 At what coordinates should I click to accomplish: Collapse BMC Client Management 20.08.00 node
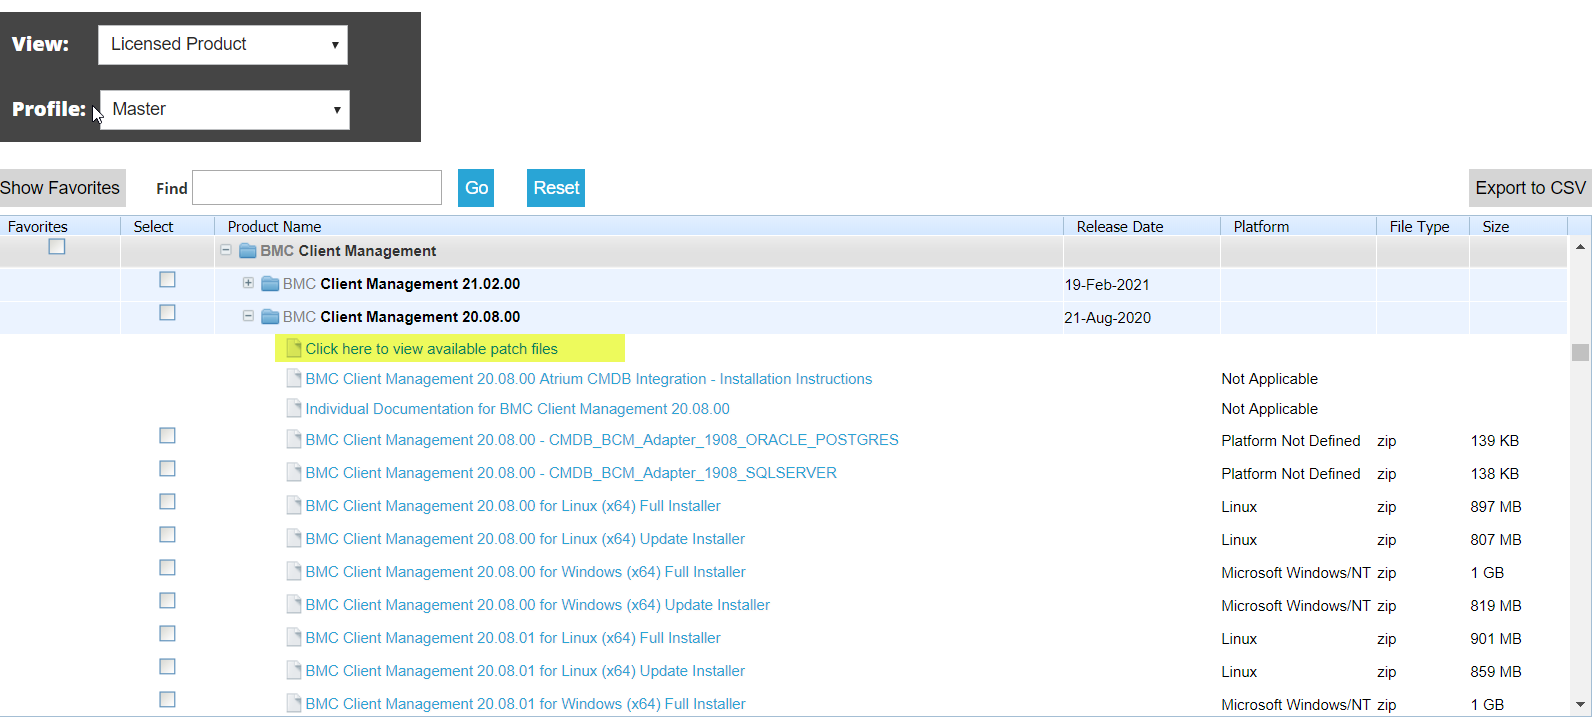pos(248,316)
